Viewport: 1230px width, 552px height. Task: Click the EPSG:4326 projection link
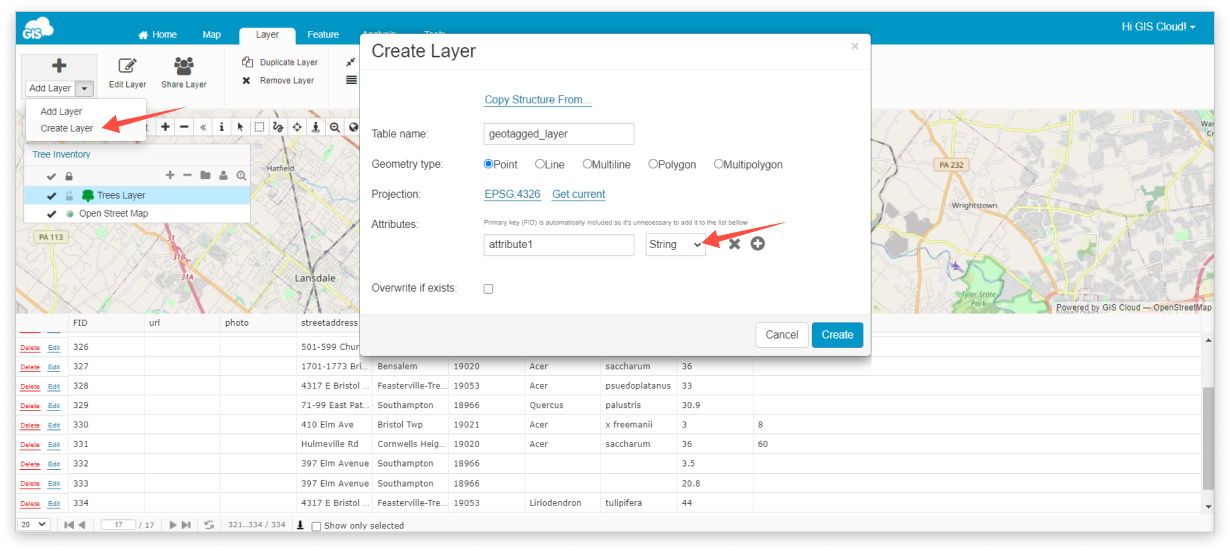(512, 194)
